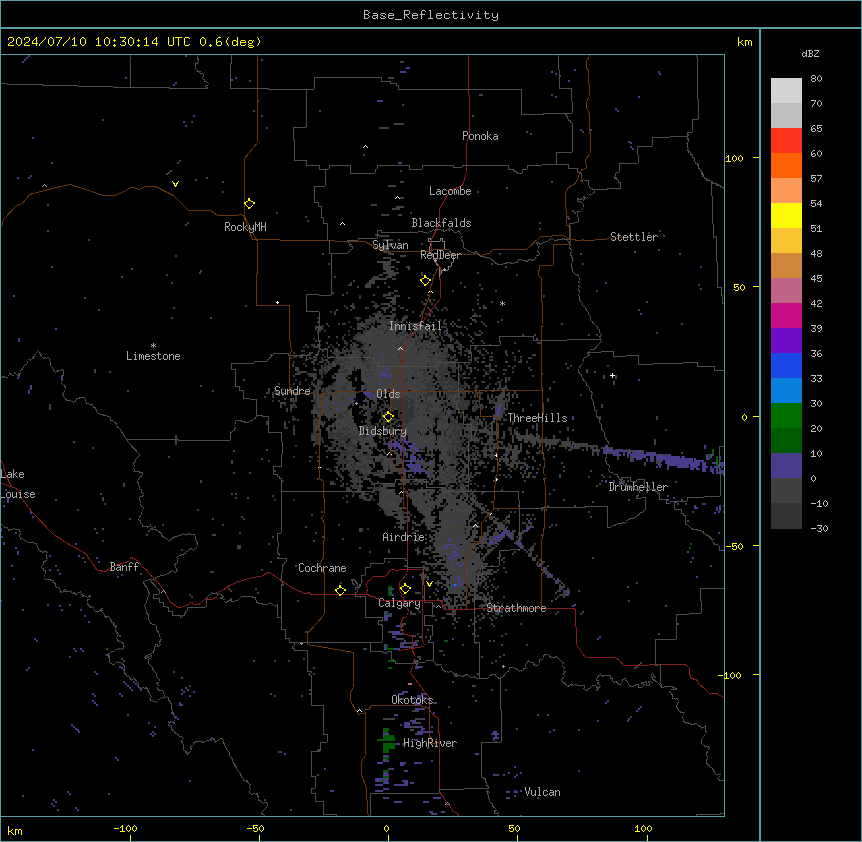
Task: Click the Vulcan city label
Action: click(x=542, y=792)
